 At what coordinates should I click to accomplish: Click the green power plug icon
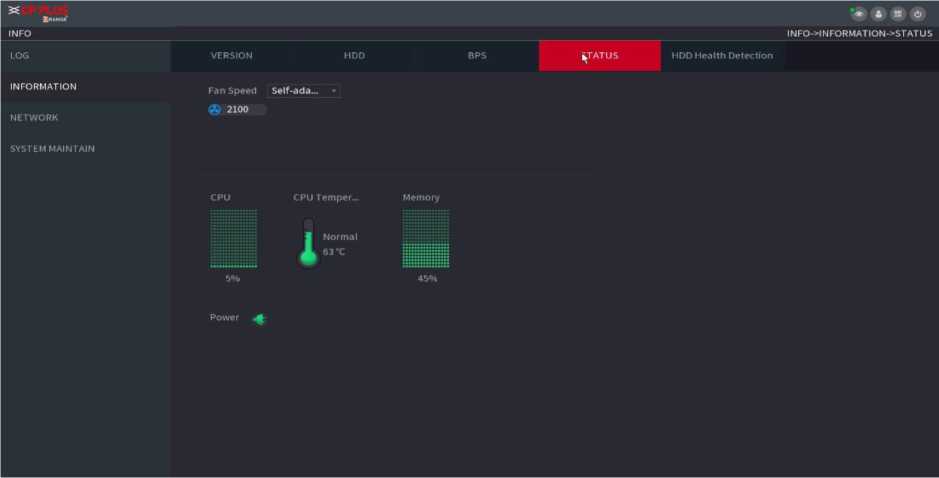click(x=259, y=319)
